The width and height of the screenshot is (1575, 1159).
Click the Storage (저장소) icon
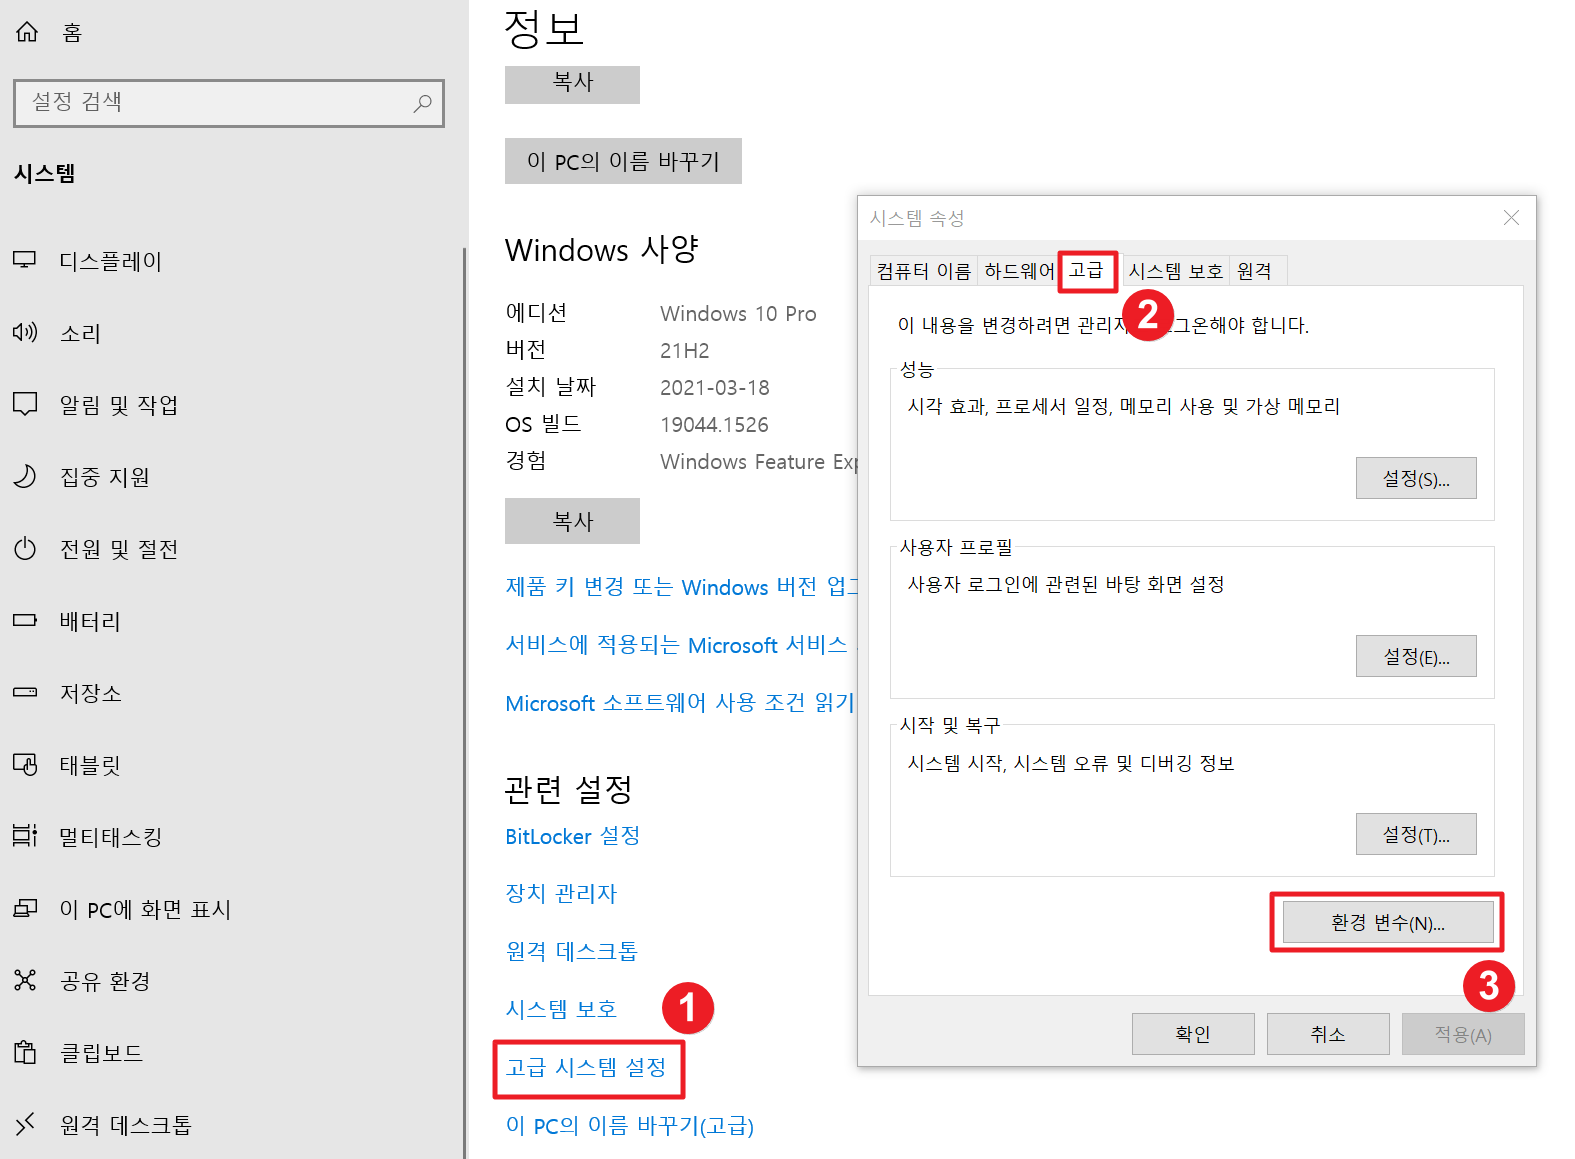point(25,692)
